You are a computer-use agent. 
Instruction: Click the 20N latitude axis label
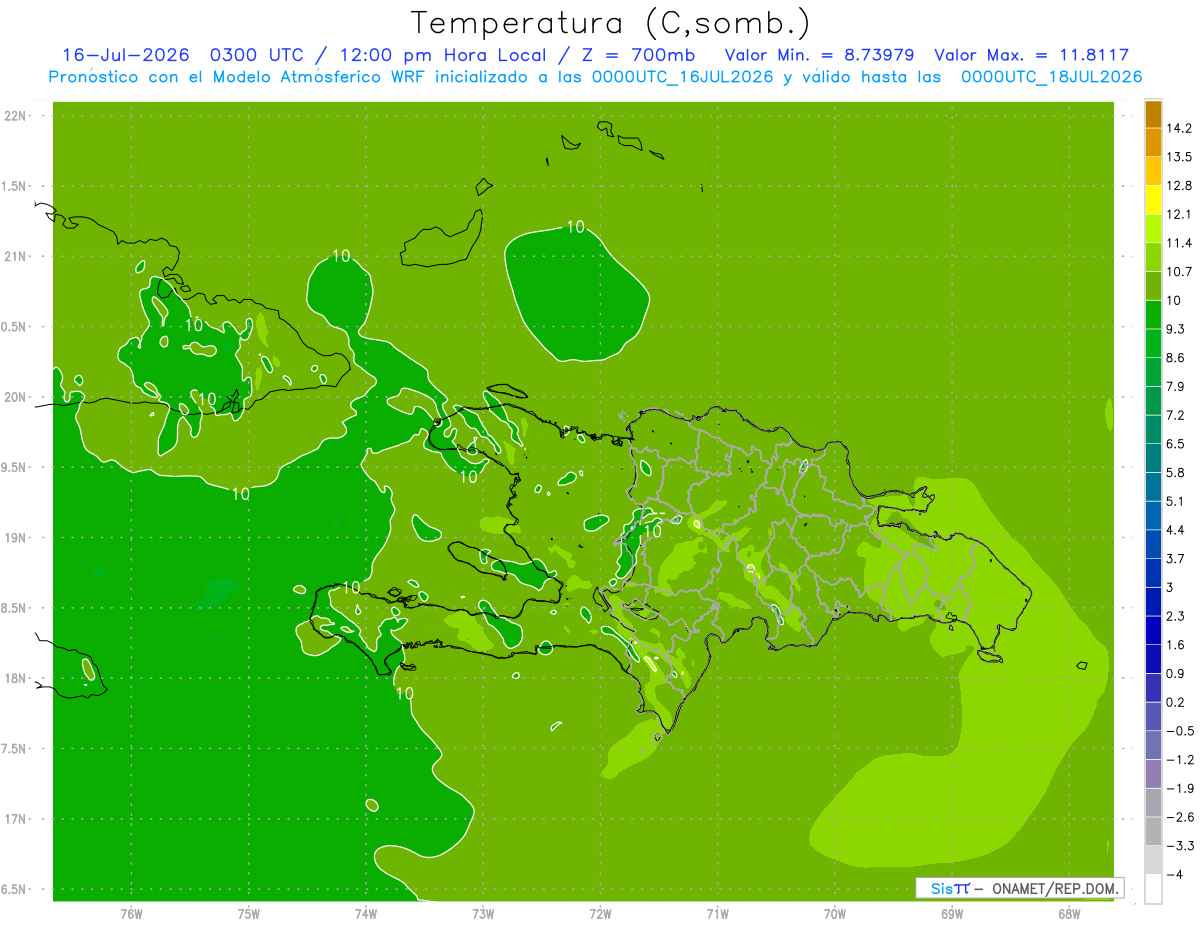pos(16,397)
